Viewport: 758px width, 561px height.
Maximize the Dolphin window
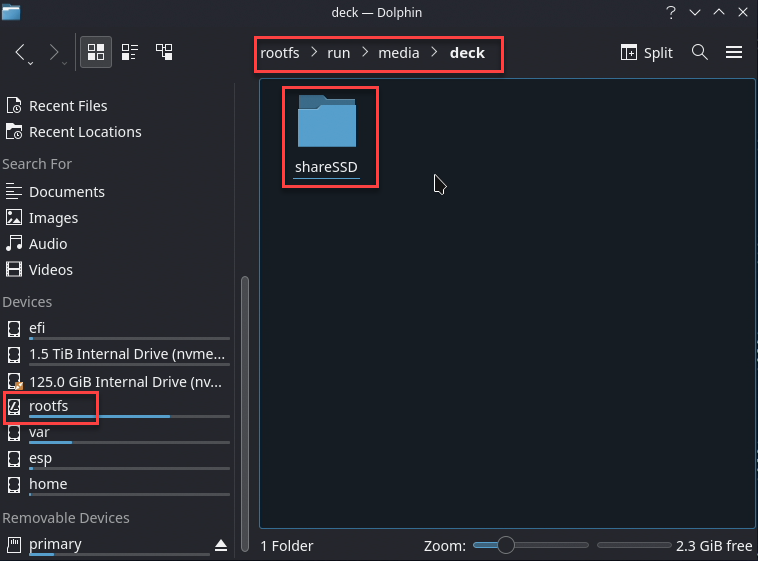[719, 12]
